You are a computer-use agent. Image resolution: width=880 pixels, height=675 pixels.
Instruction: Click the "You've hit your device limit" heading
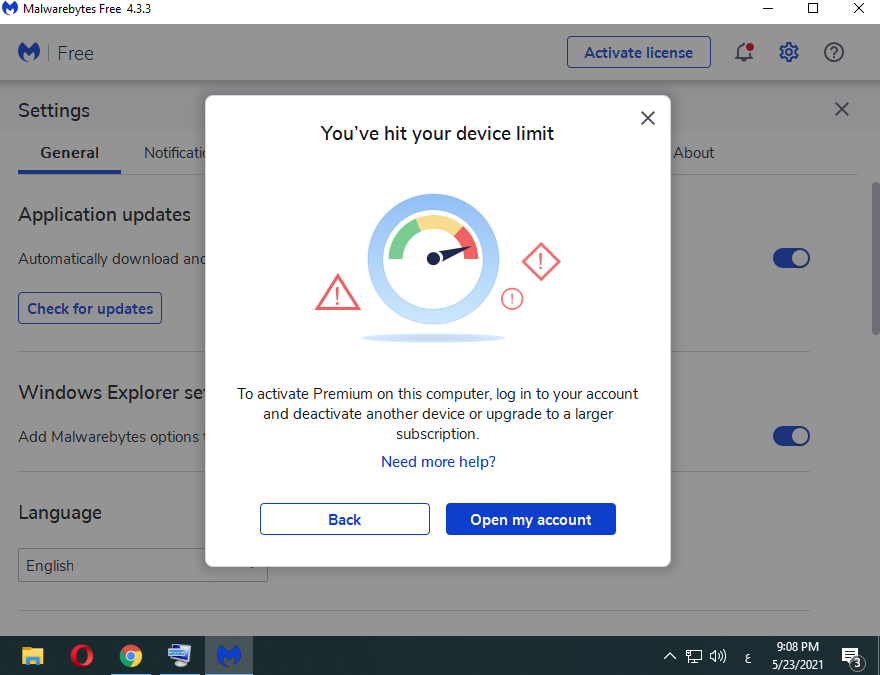click(437, 134)
